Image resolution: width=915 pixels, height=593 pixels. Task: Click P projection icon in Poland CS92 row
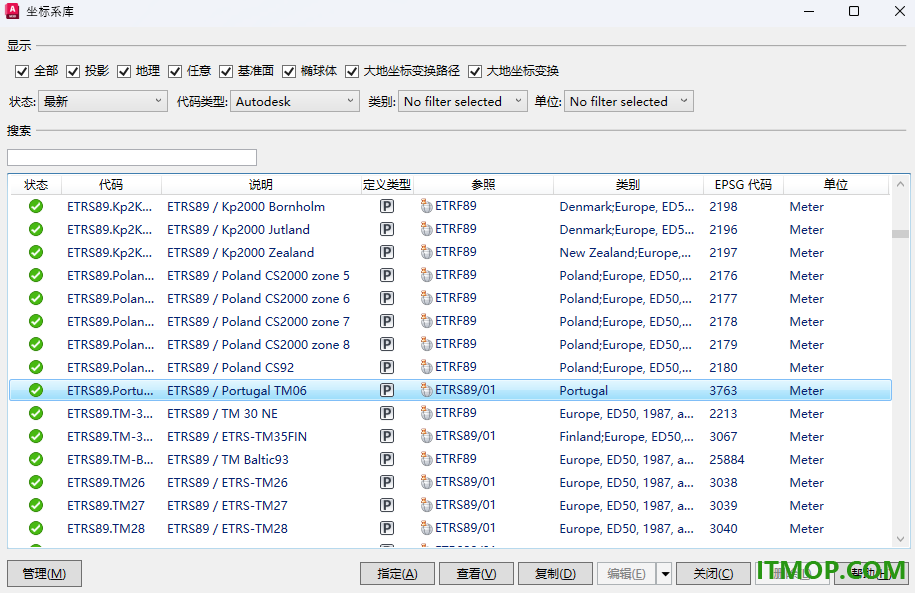tap(386, 367)
